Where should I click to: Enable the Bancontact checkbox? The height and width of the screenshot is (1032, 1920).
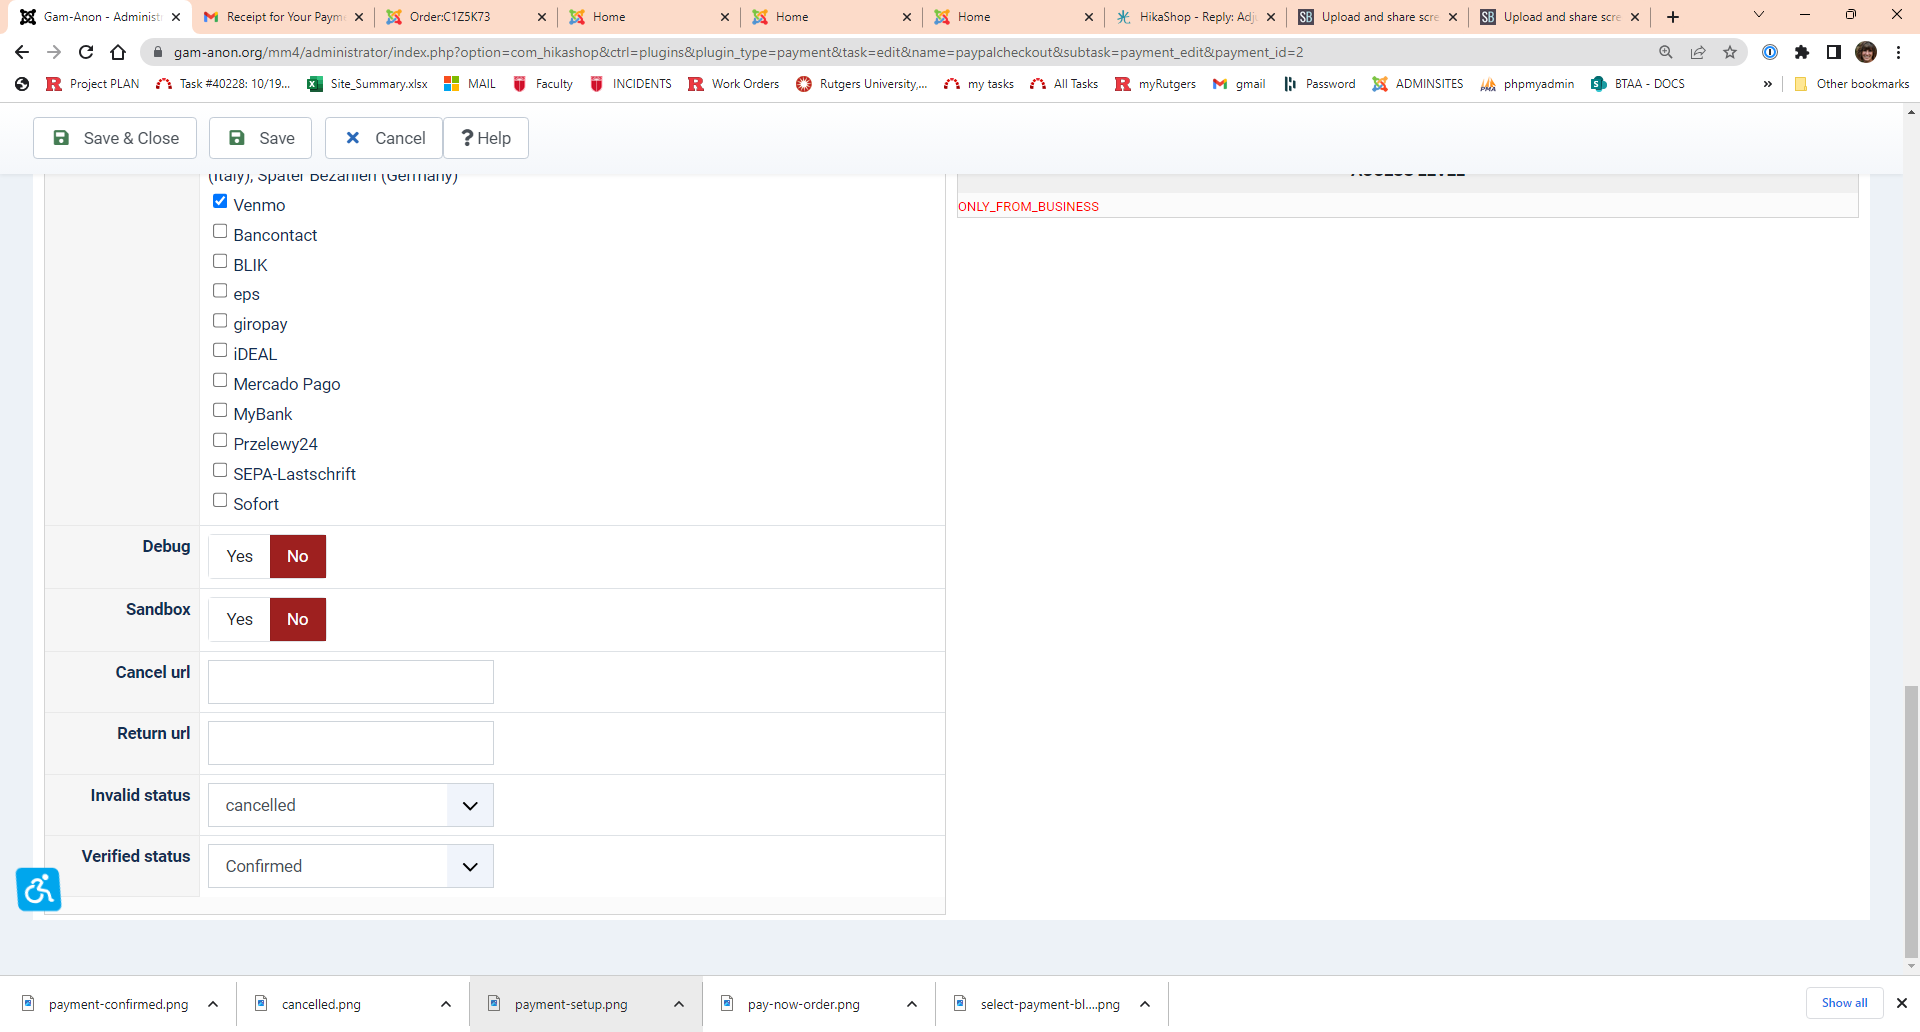click(220, 232)
